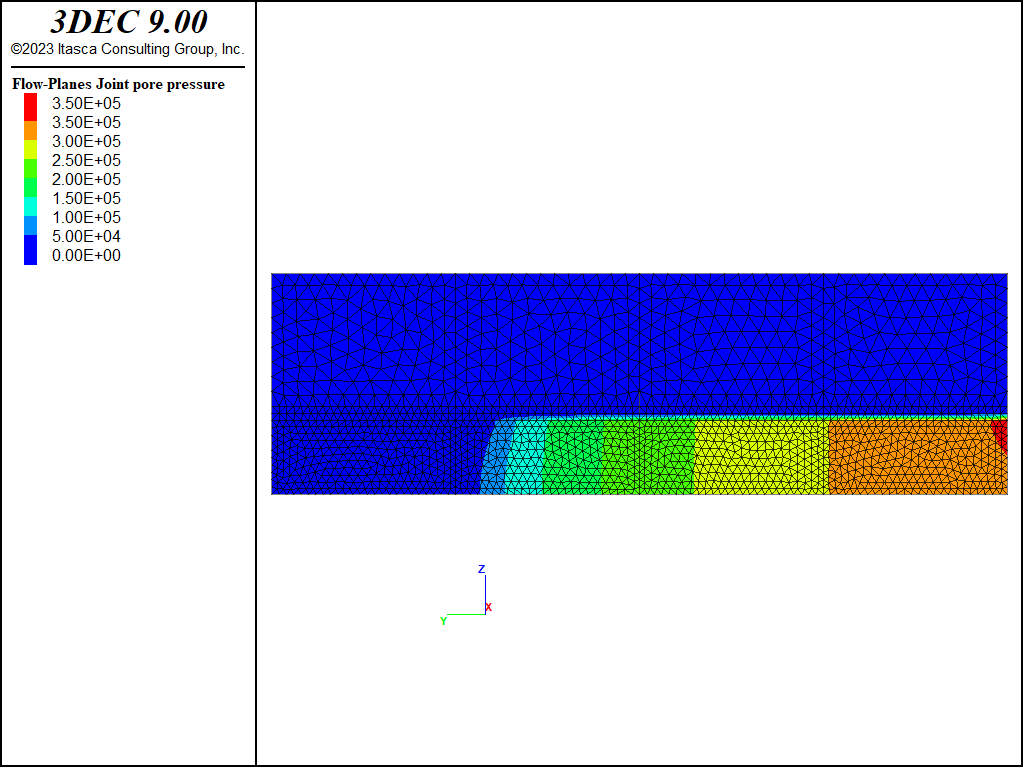Select the Flow-Planes Joint pore pressure heading
Viewport: 1024px width, 768px height.
118,84
